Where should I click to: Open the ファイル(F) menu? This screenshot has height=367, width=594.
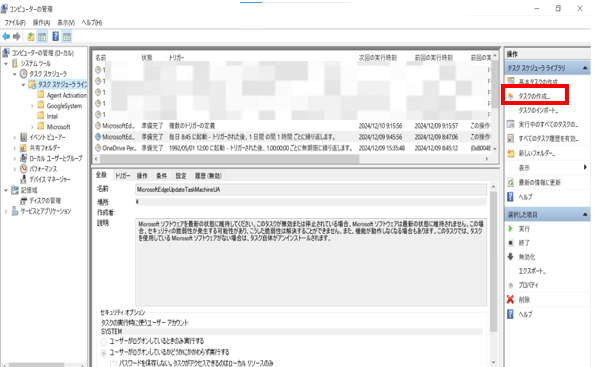(15, 23)
